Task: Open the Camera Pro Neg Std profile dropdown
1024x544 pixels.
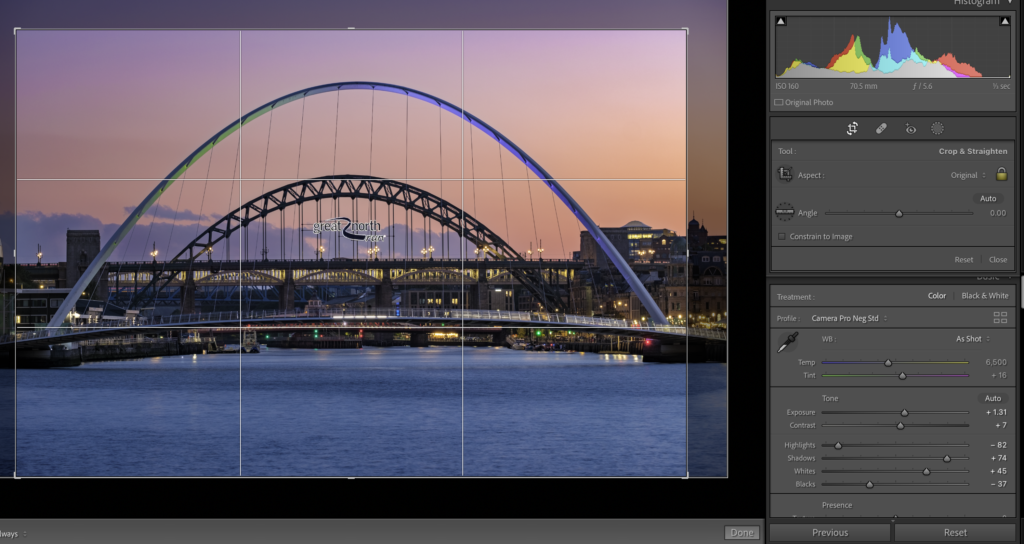Action: [849, 318]
